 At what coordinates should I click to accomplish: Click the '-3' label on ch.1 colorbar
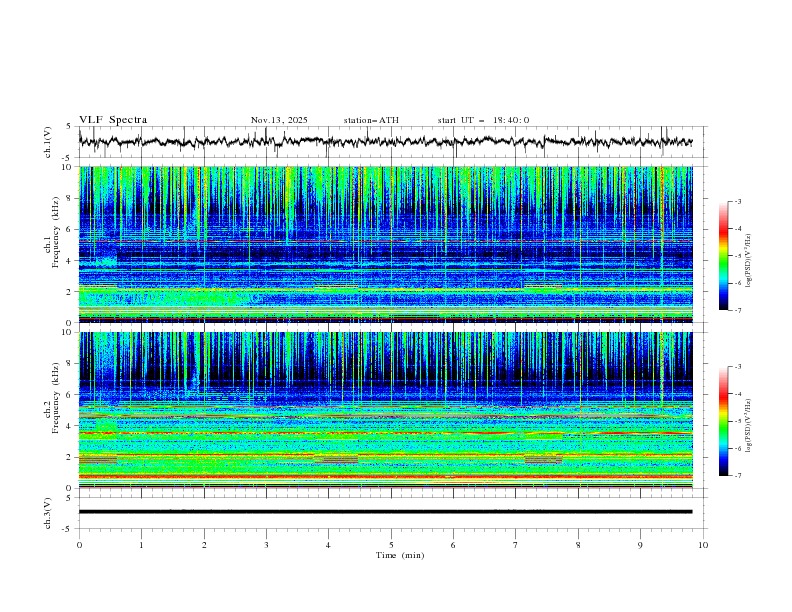[737, 201]
